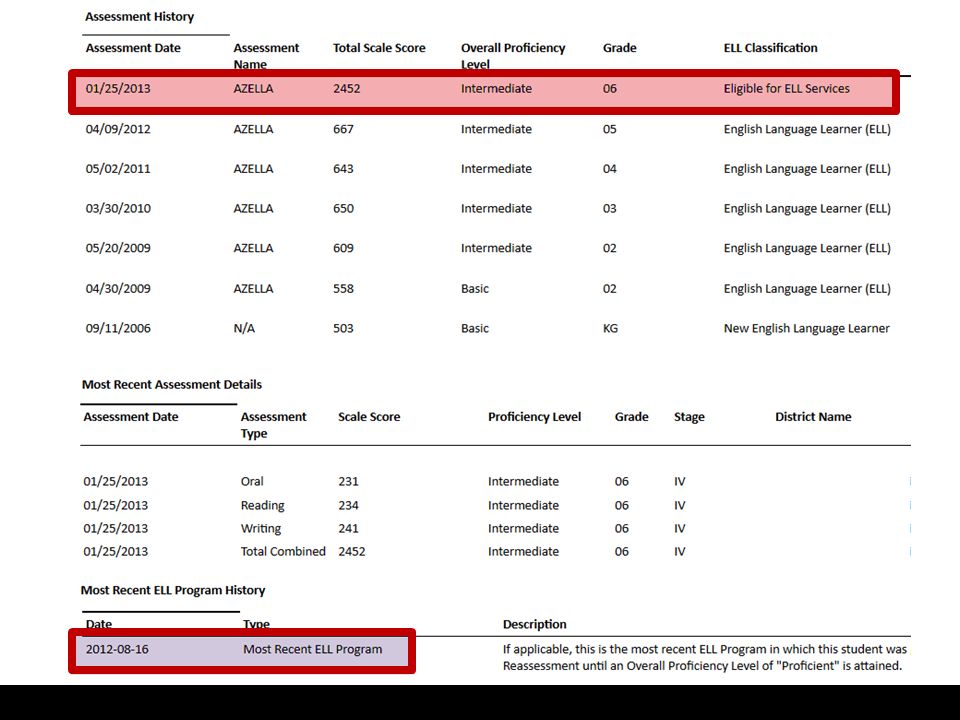The image size is (960, 720).
Task: Select the 04/09/2012 assessment date
Action: click(x=118, y=129)
